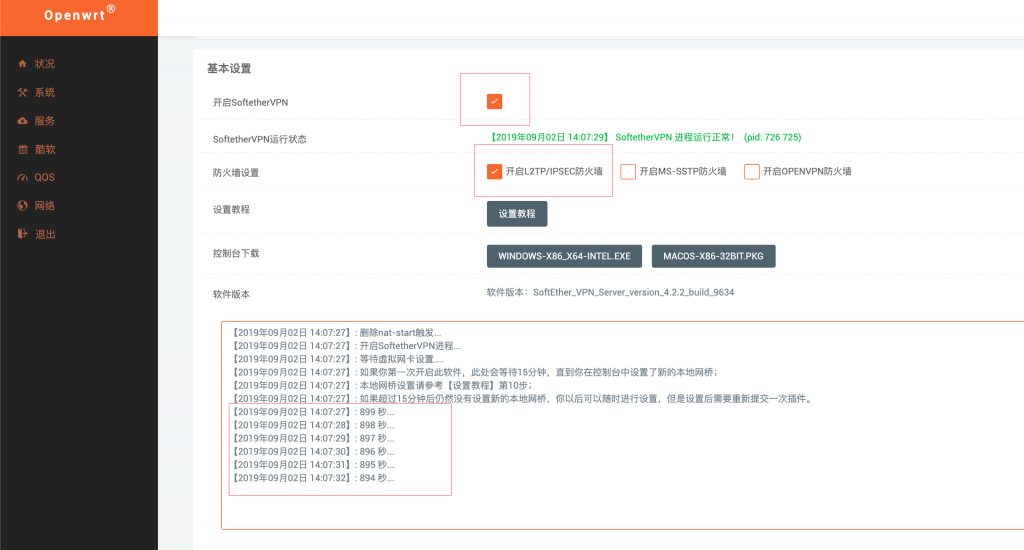Click the globe icon beside 网络
The image size is (1024, 550).
click(22, 206)
